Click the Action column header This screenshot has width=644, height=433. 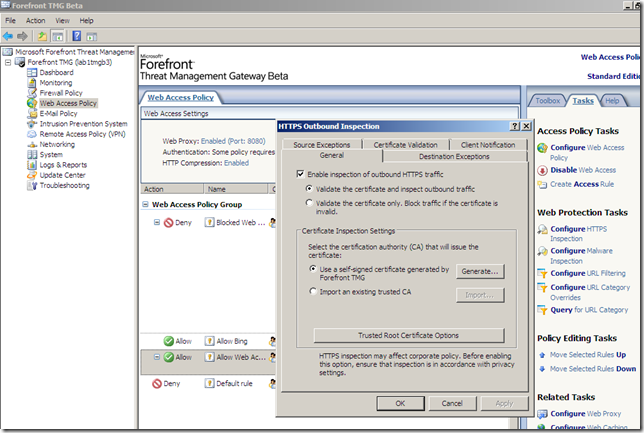click(172, 189)
